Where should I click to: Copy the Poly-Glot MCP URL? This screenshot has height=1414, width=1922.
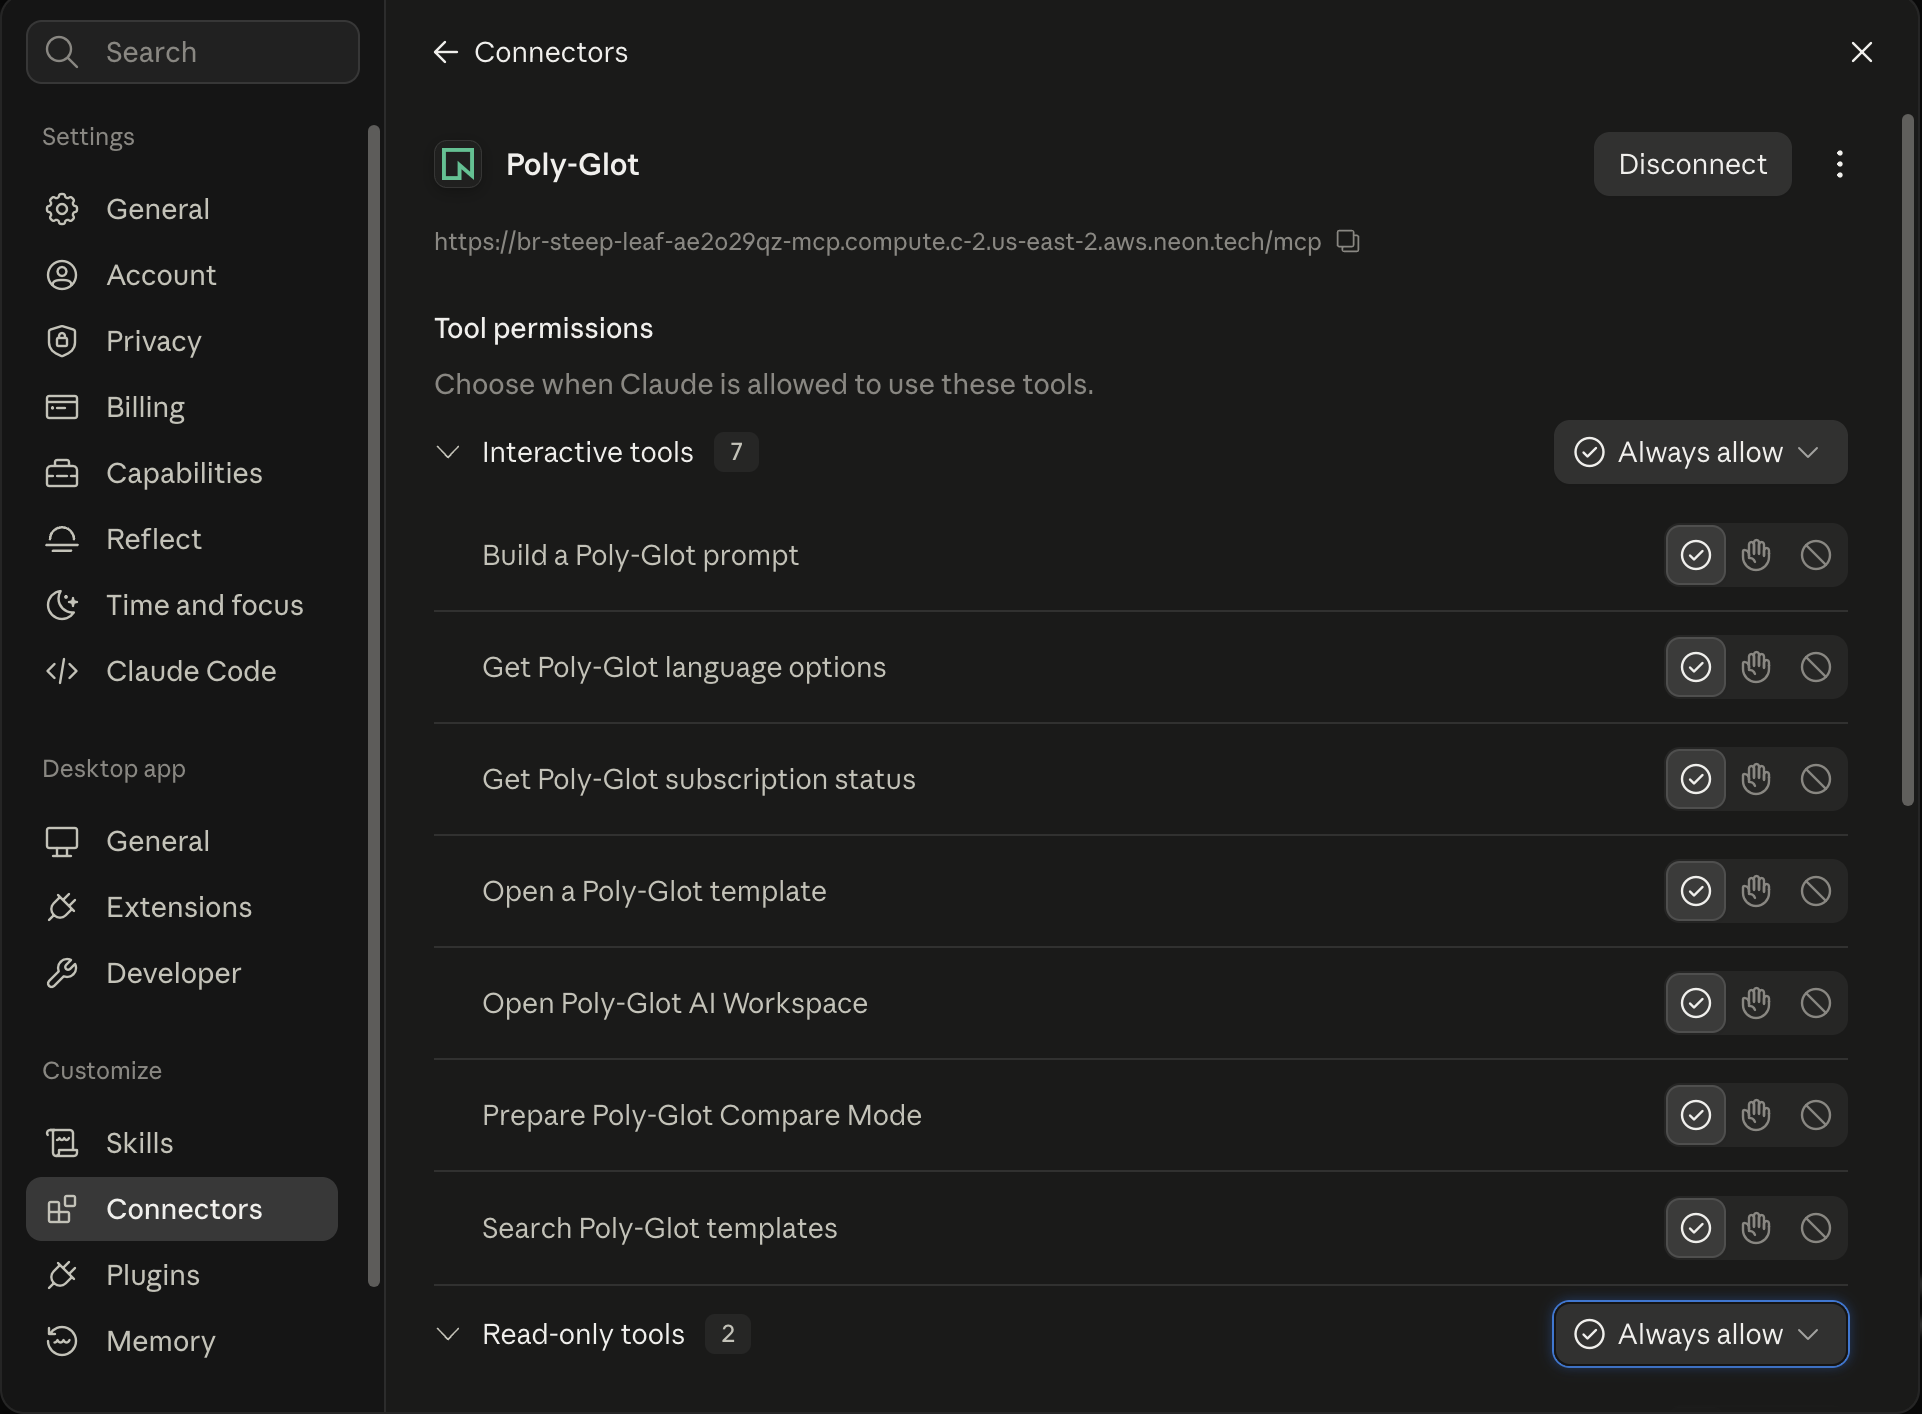point(1348,242)
